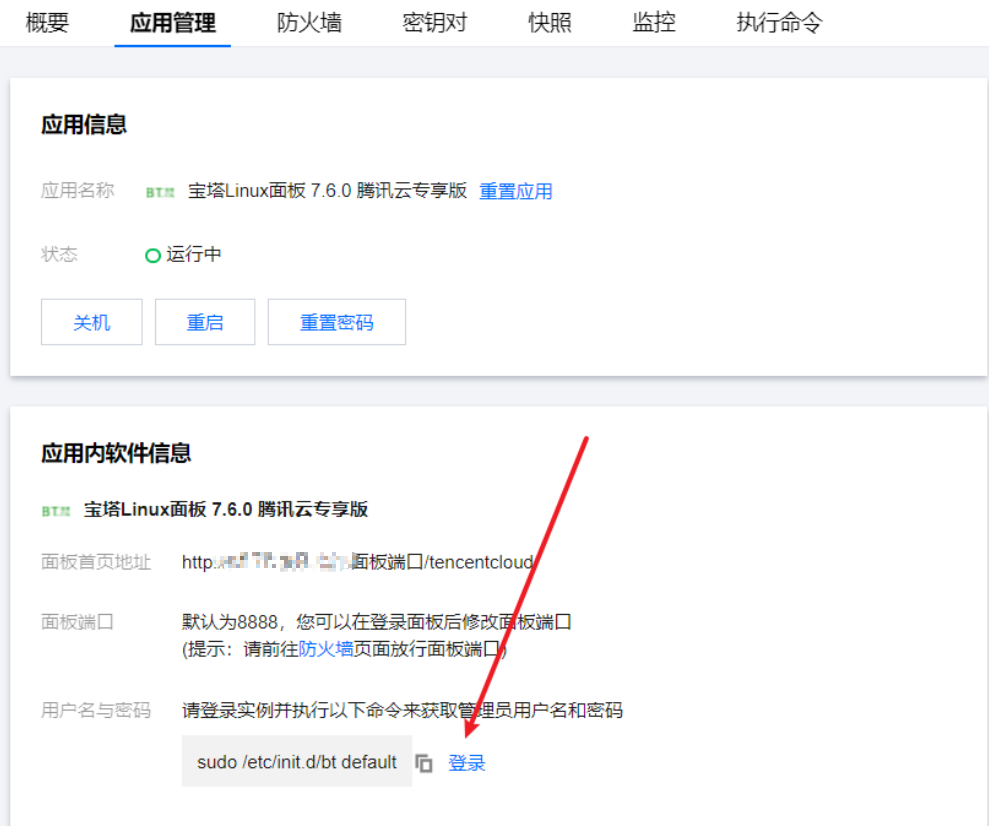Click the BT logo in 应用内软件信息

(56, 511)
